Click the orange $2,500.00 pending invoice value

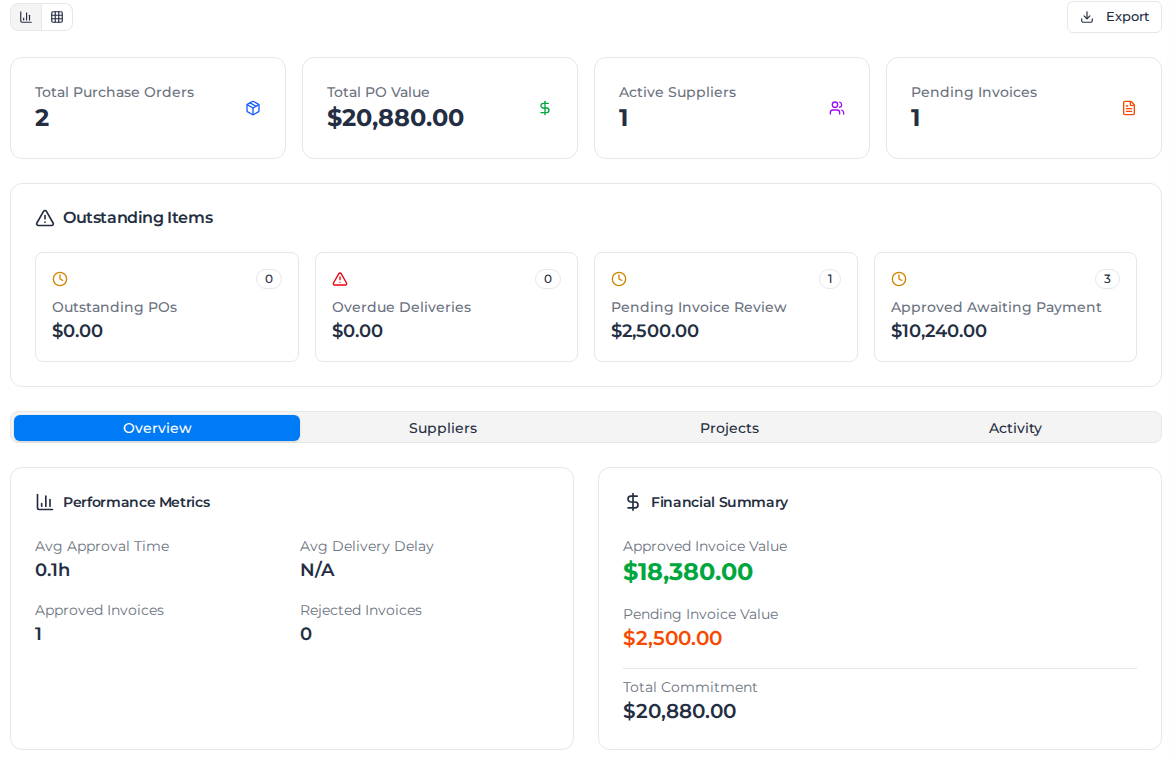tap(672, 639)
